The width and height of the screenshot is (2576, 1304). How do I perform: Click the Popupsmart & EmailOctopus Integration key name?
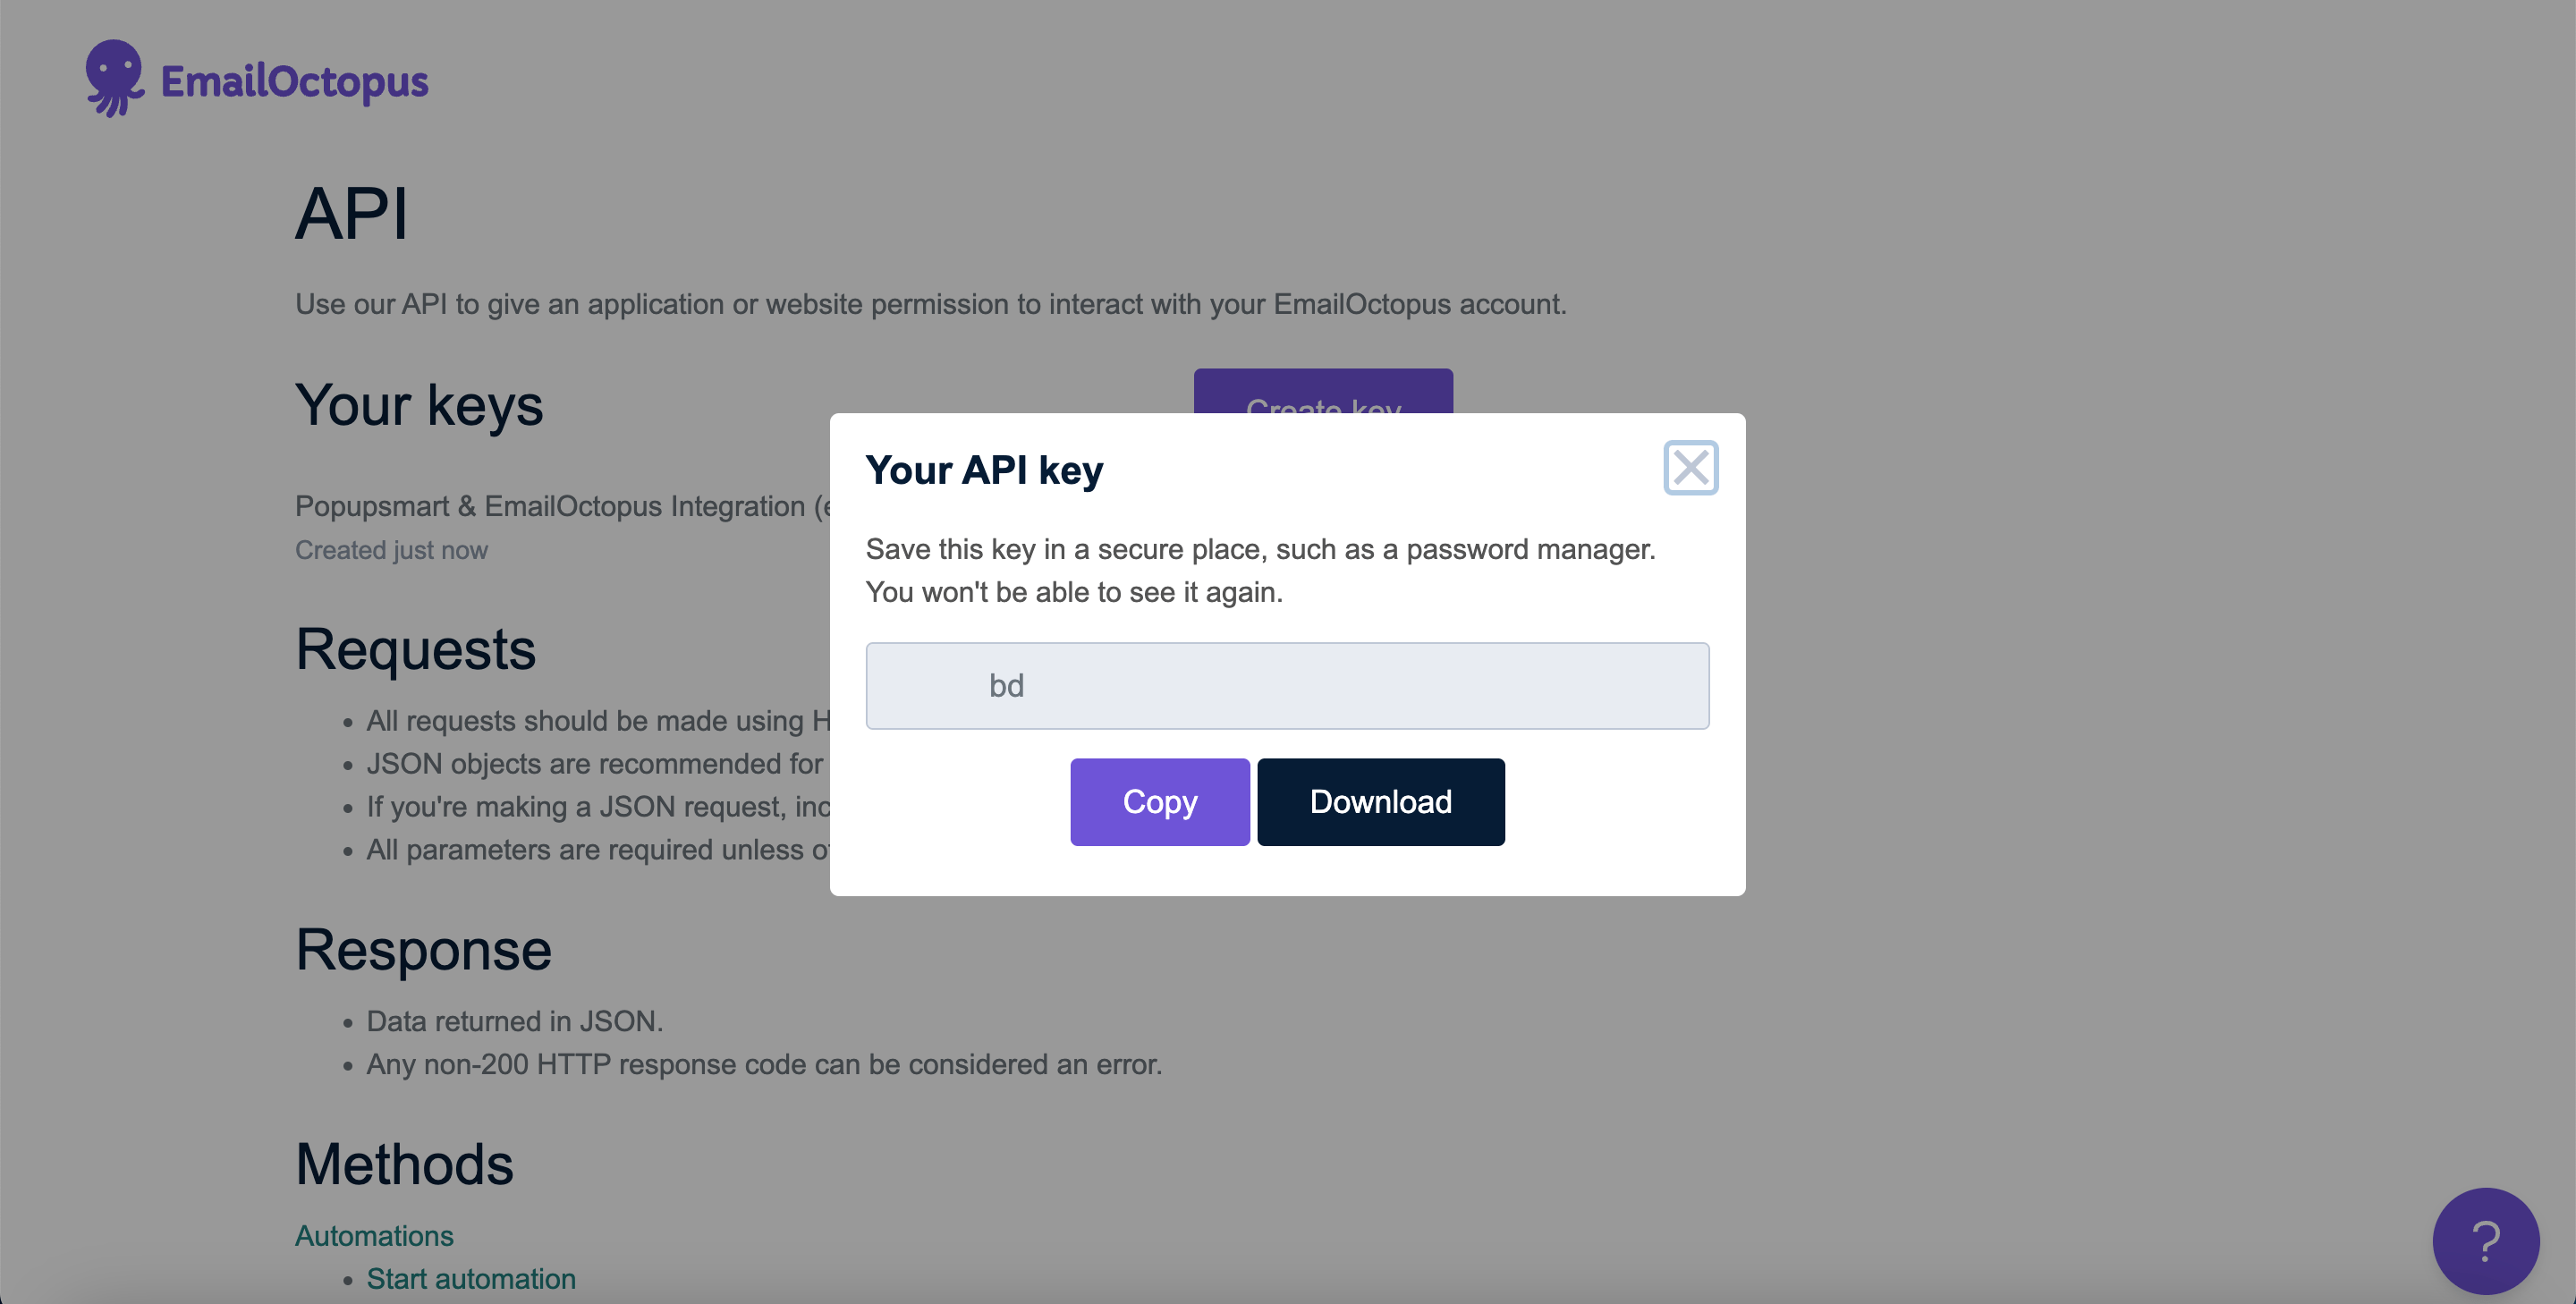560,506
